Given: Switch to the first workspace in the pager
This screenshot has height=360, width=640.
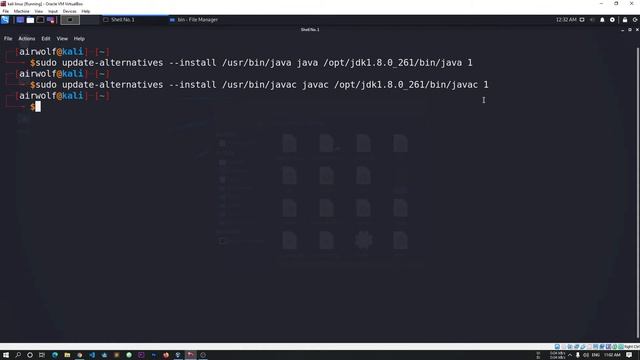Looking at the screenshot, I should pos(70,20).
